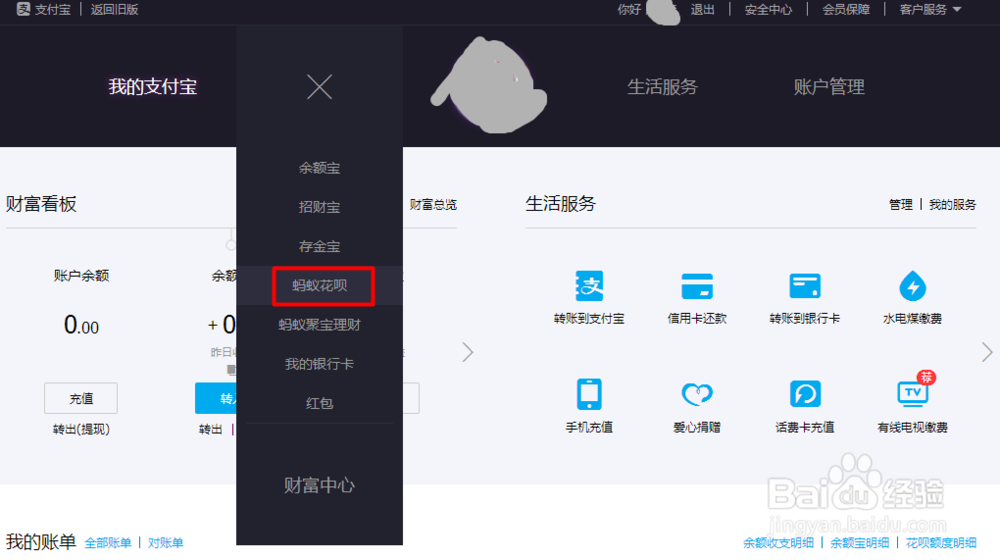Open 花呗额度明细 link

tap(941, 543)
